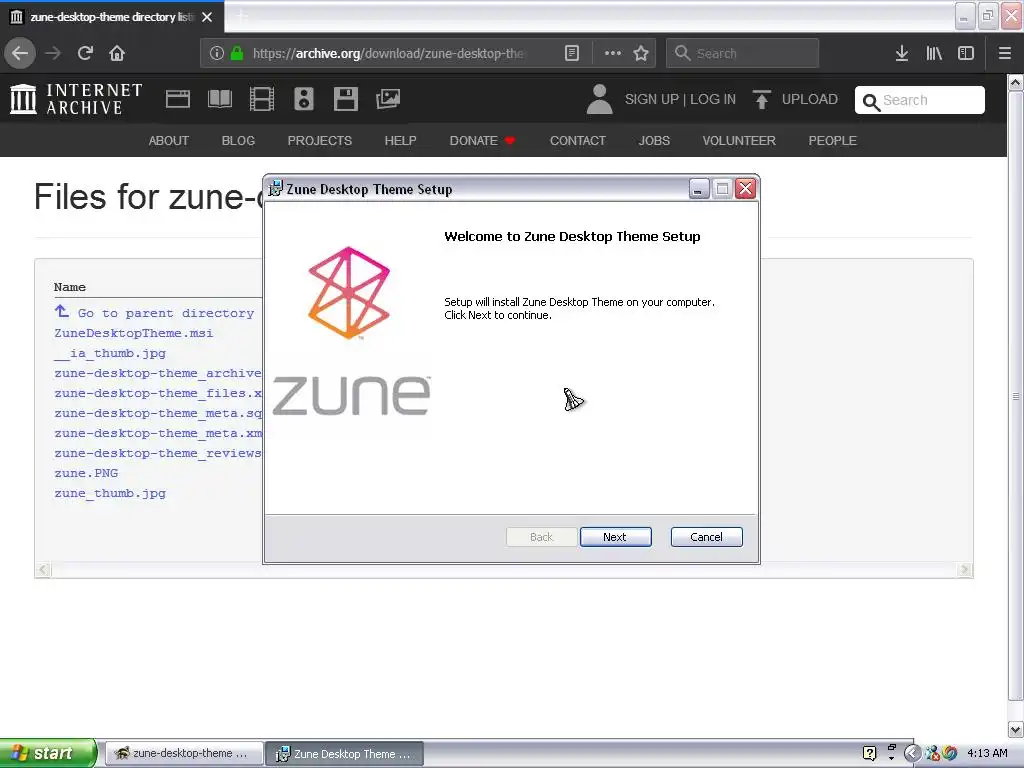The height and width of the screenshot is (768, 1024).
Task: Show site information icon in address bar
Action: coord(217,53)
